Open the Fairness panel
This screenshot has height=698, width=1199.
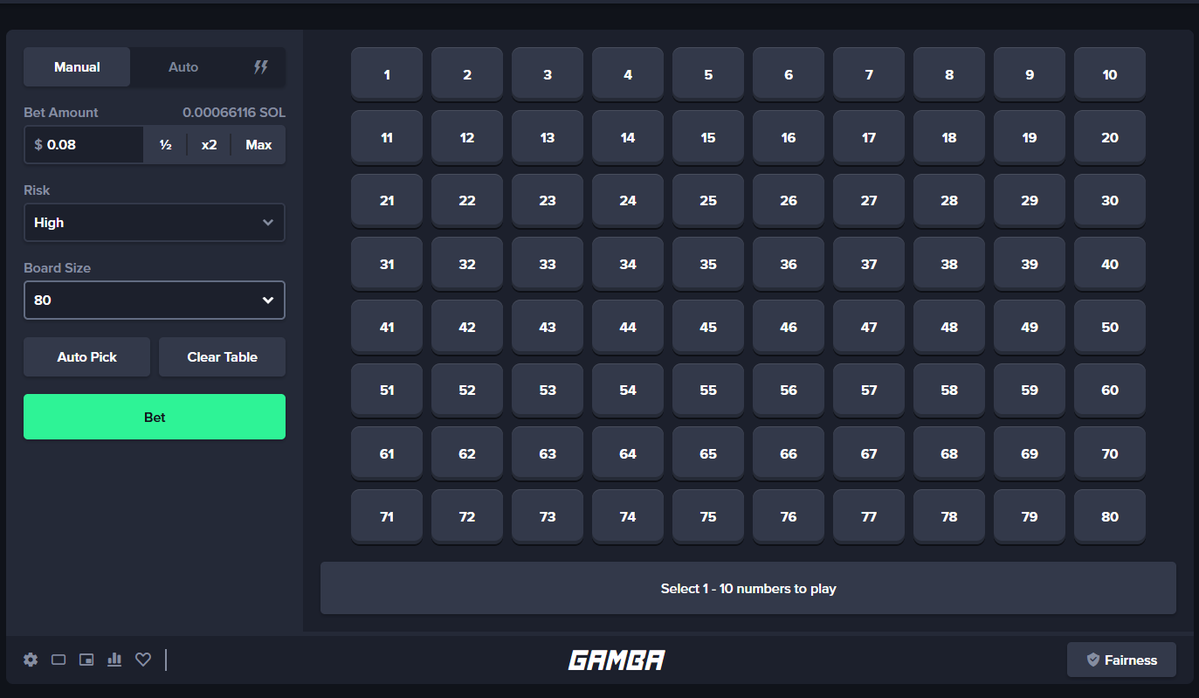(1121, 660)
